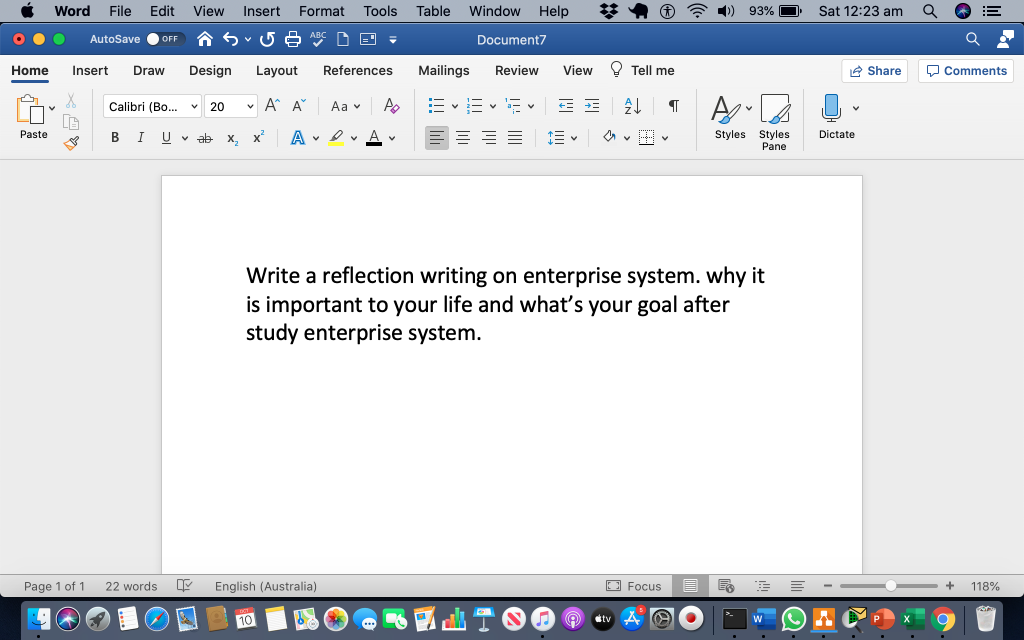Open the text highlight color options
Screen dimensions: 1024x640
pos(352,137)
